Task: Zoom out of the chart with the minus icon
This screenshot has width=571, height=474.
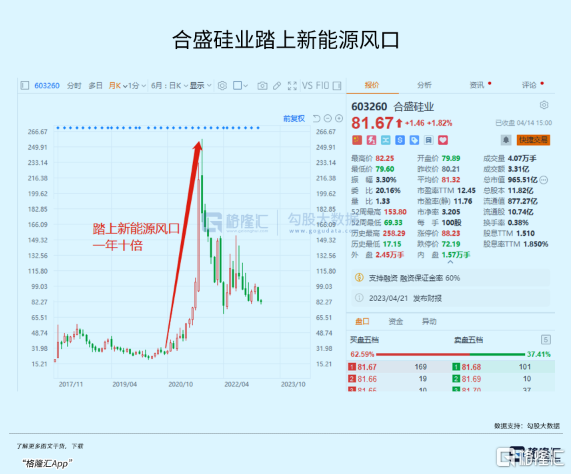Action: tap(328, 118)
